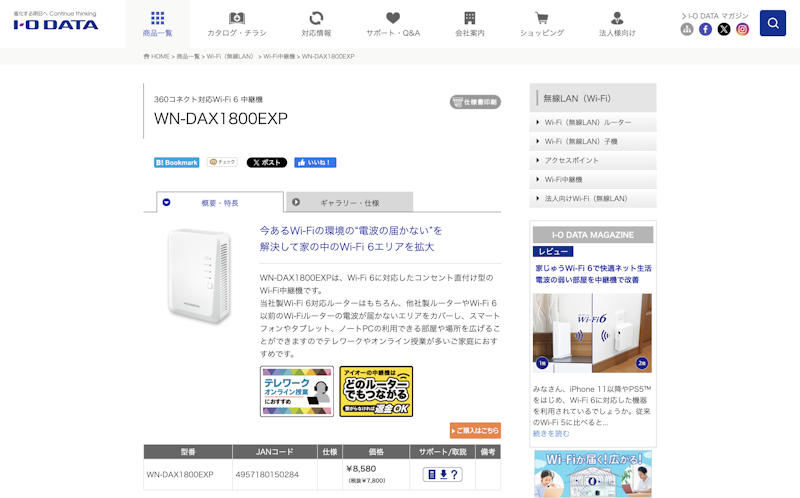The image size is (800, 498).
Task: Open the 続きを読む link
Action: click(x=551, y=434)
